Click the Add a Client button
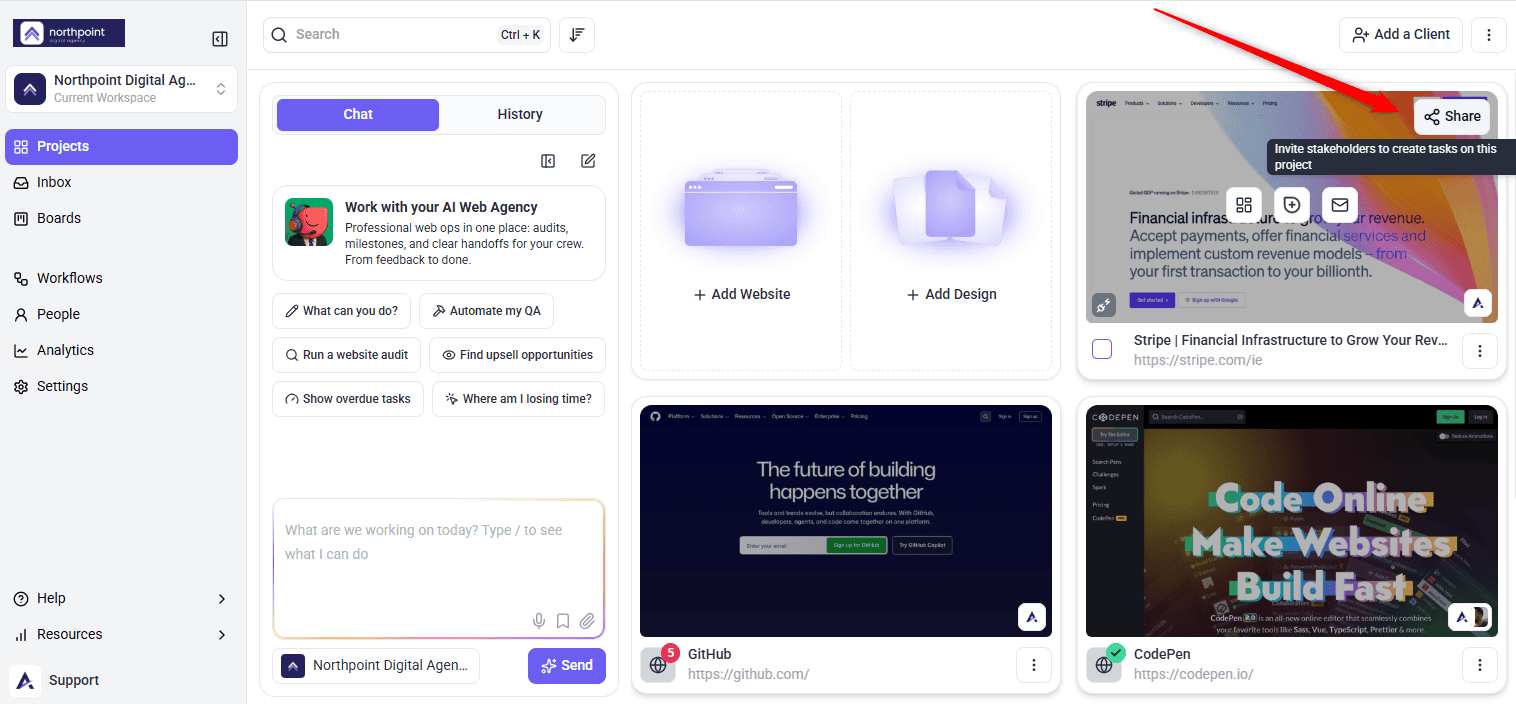This screenshot has height=704, width=1516. coord(1401,34)
